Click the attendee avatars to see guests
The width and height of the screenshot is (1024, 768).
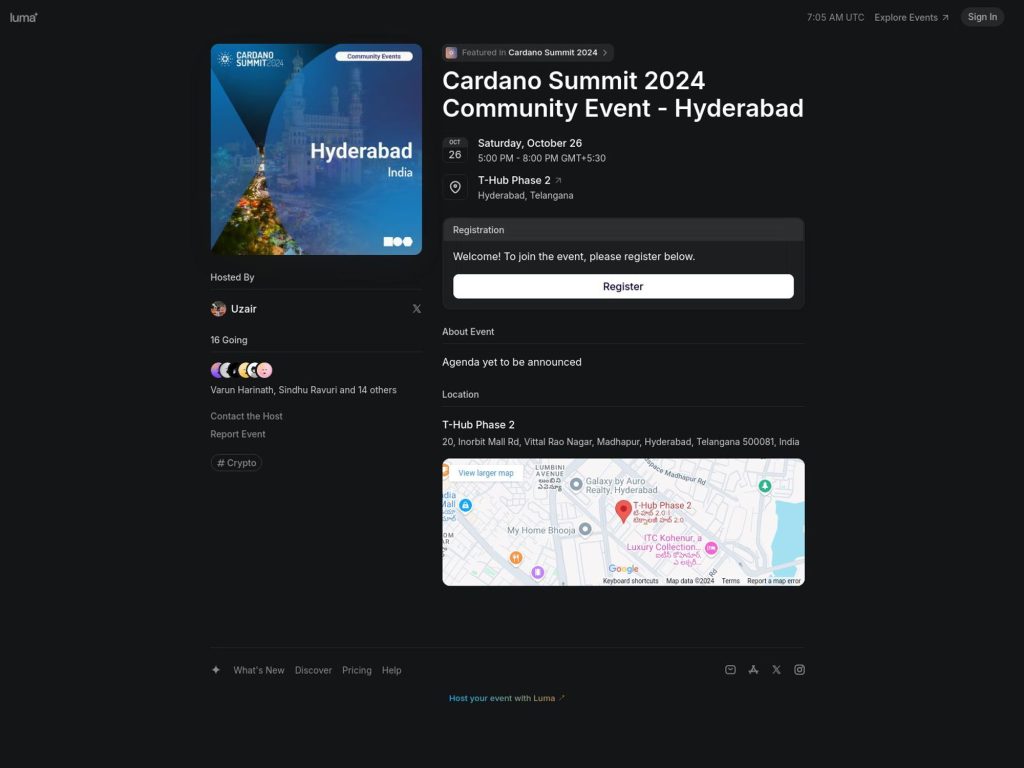point(240,369)
